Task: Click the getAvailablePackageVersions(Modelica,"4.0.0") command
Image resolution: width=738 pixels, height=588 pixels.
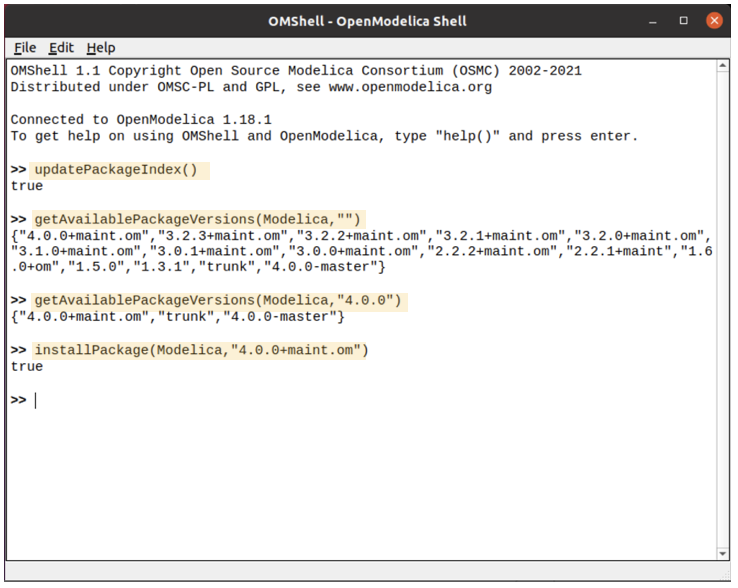Action: (218, 300)
